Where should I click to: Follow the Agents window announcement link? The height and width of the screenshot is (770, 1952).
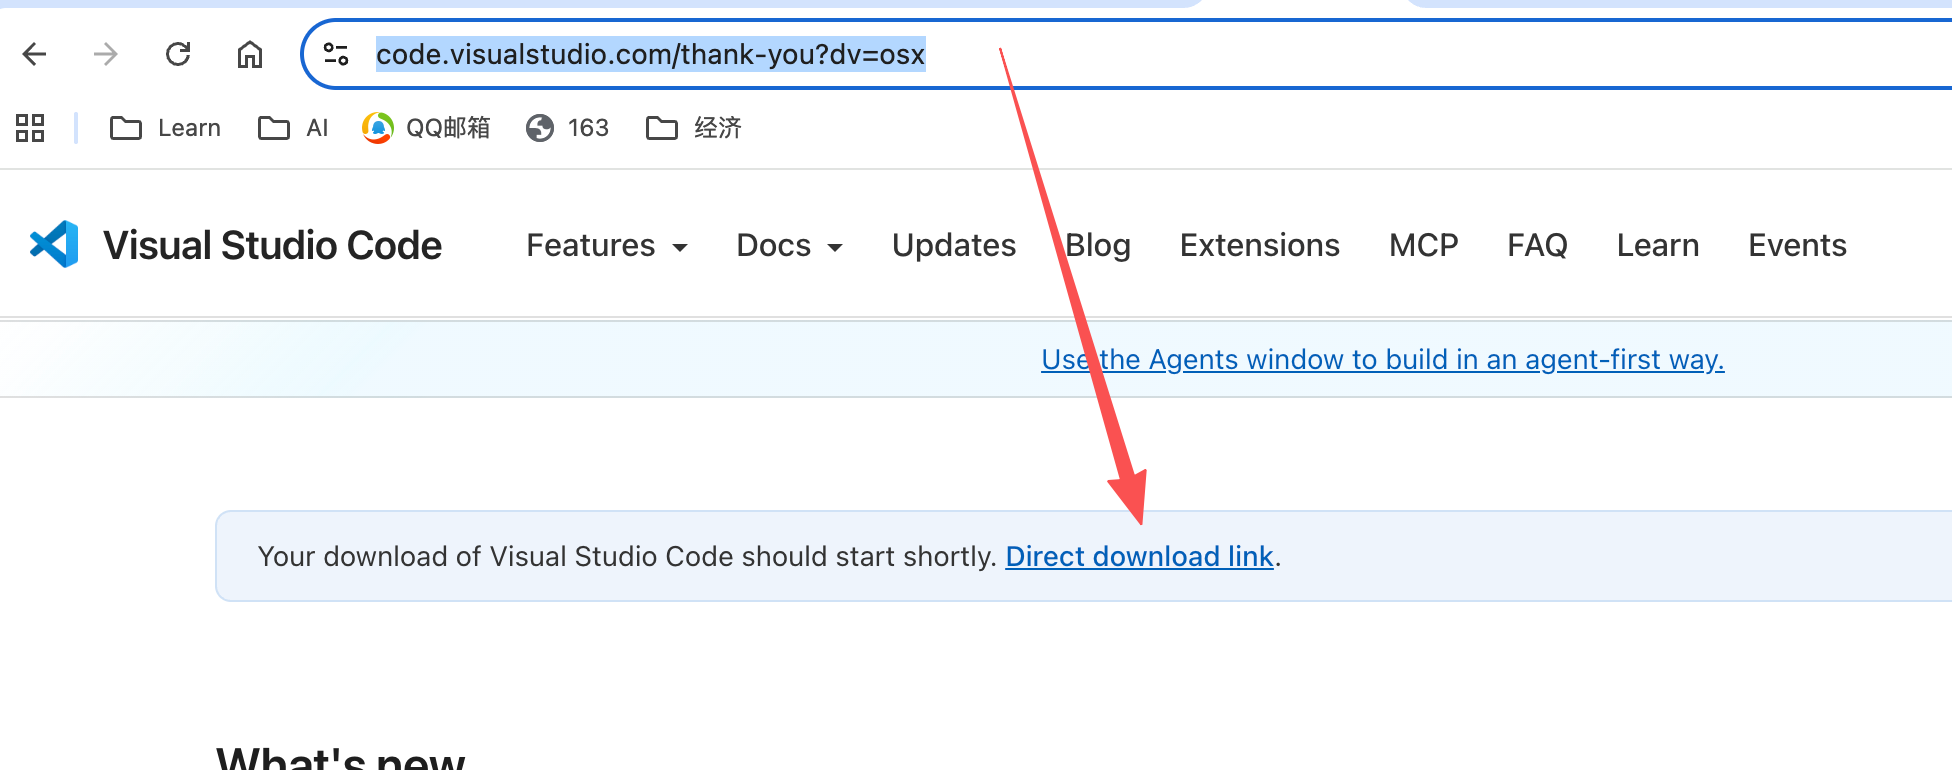(x=1383, y=360)
